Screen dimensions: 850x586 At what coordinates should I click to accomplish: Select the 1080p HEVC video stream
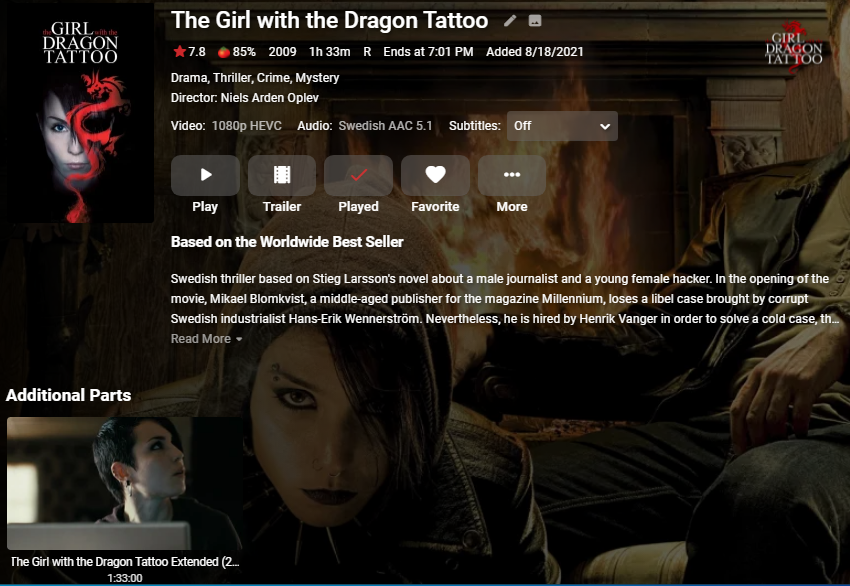coord(247,126)
